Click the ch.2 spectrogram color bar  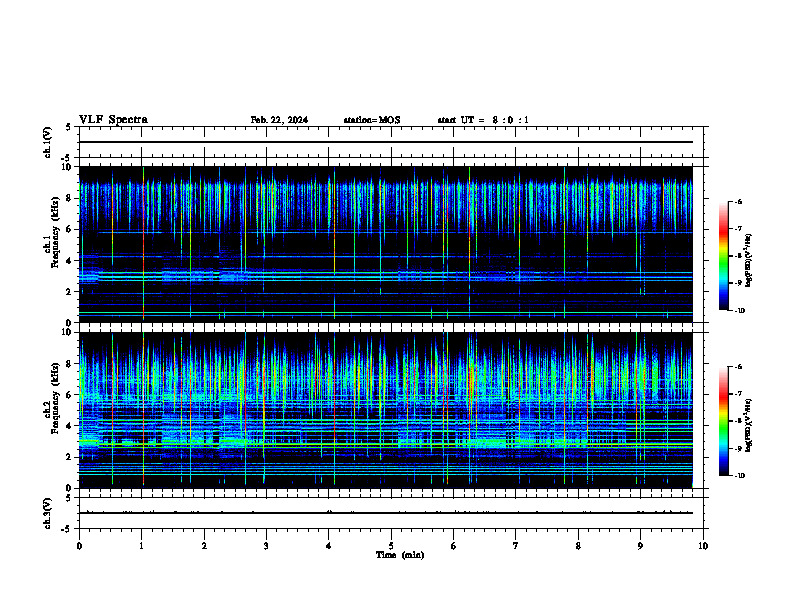[x=723, y=421]
